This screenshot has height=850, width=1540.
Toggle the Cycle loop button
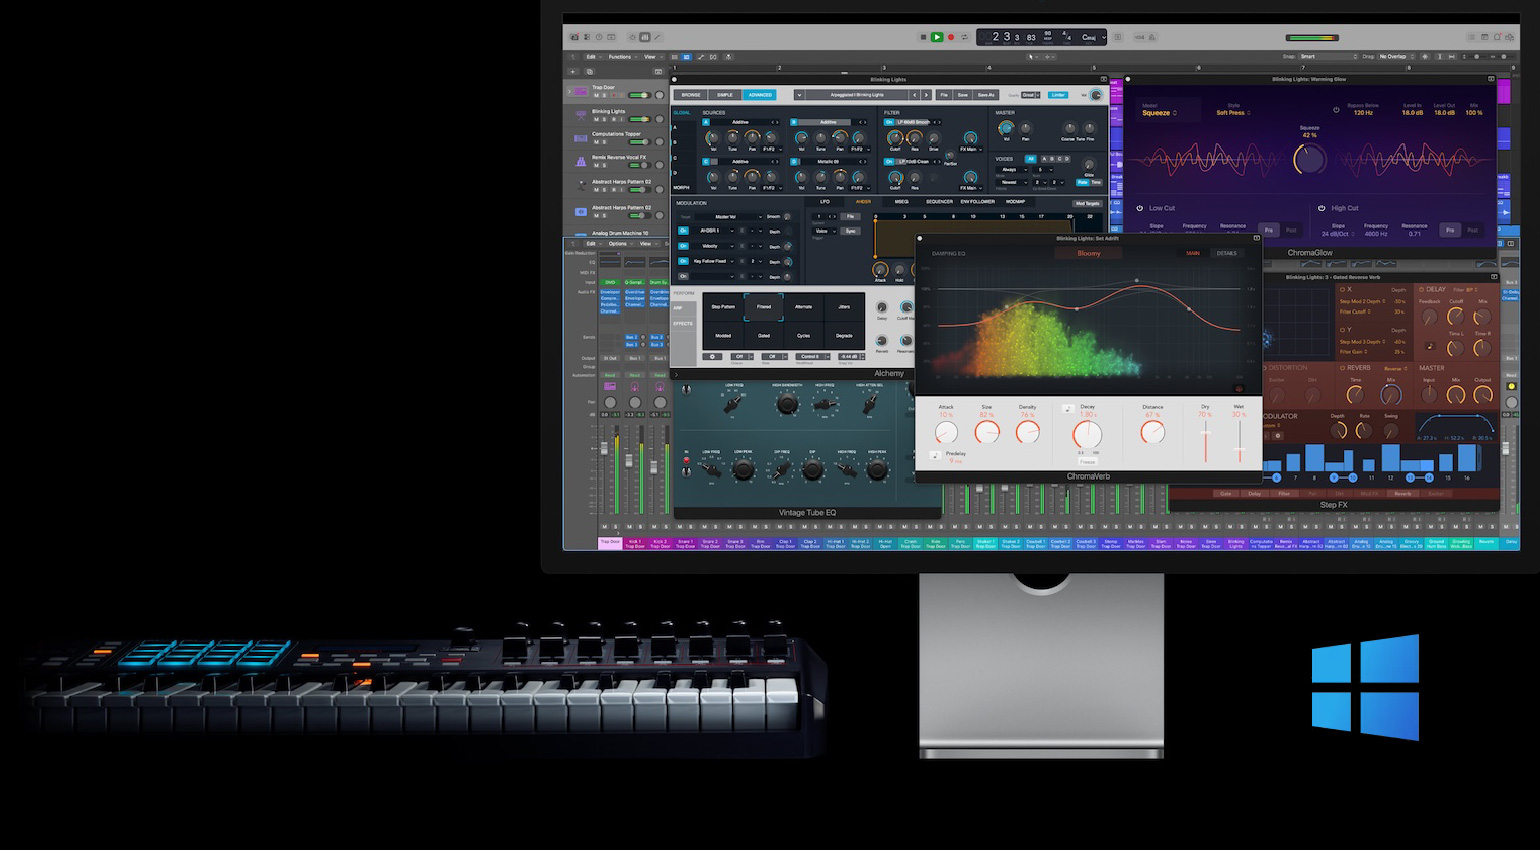965,37
